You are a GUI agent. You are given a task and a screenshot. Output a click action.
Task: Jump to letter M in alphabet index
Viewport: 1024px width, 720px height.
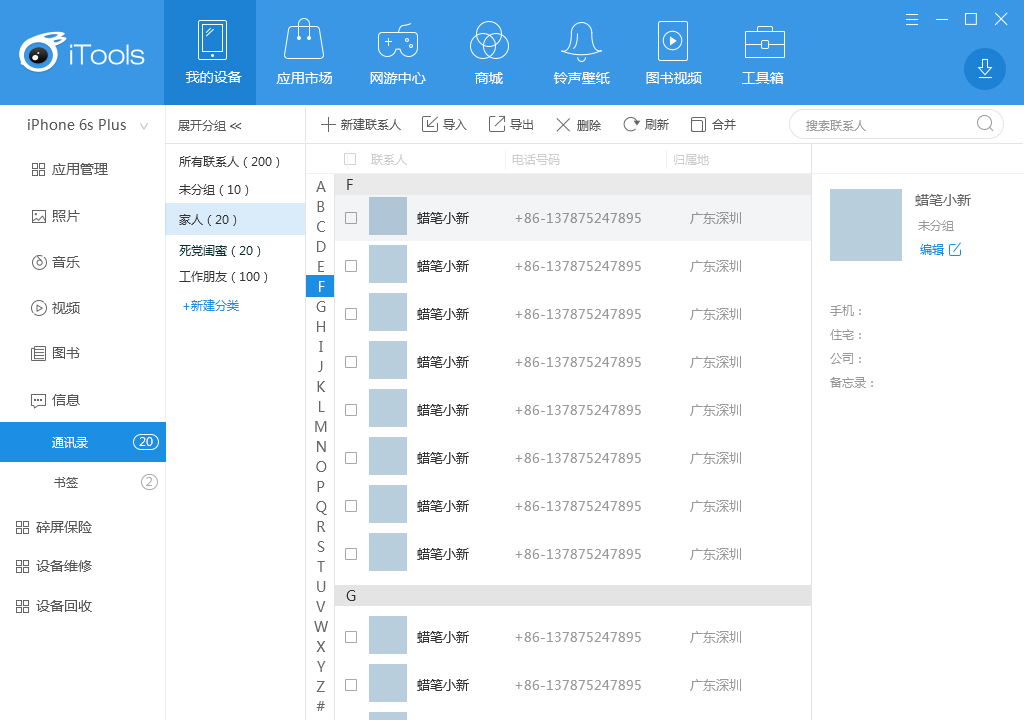321,427
